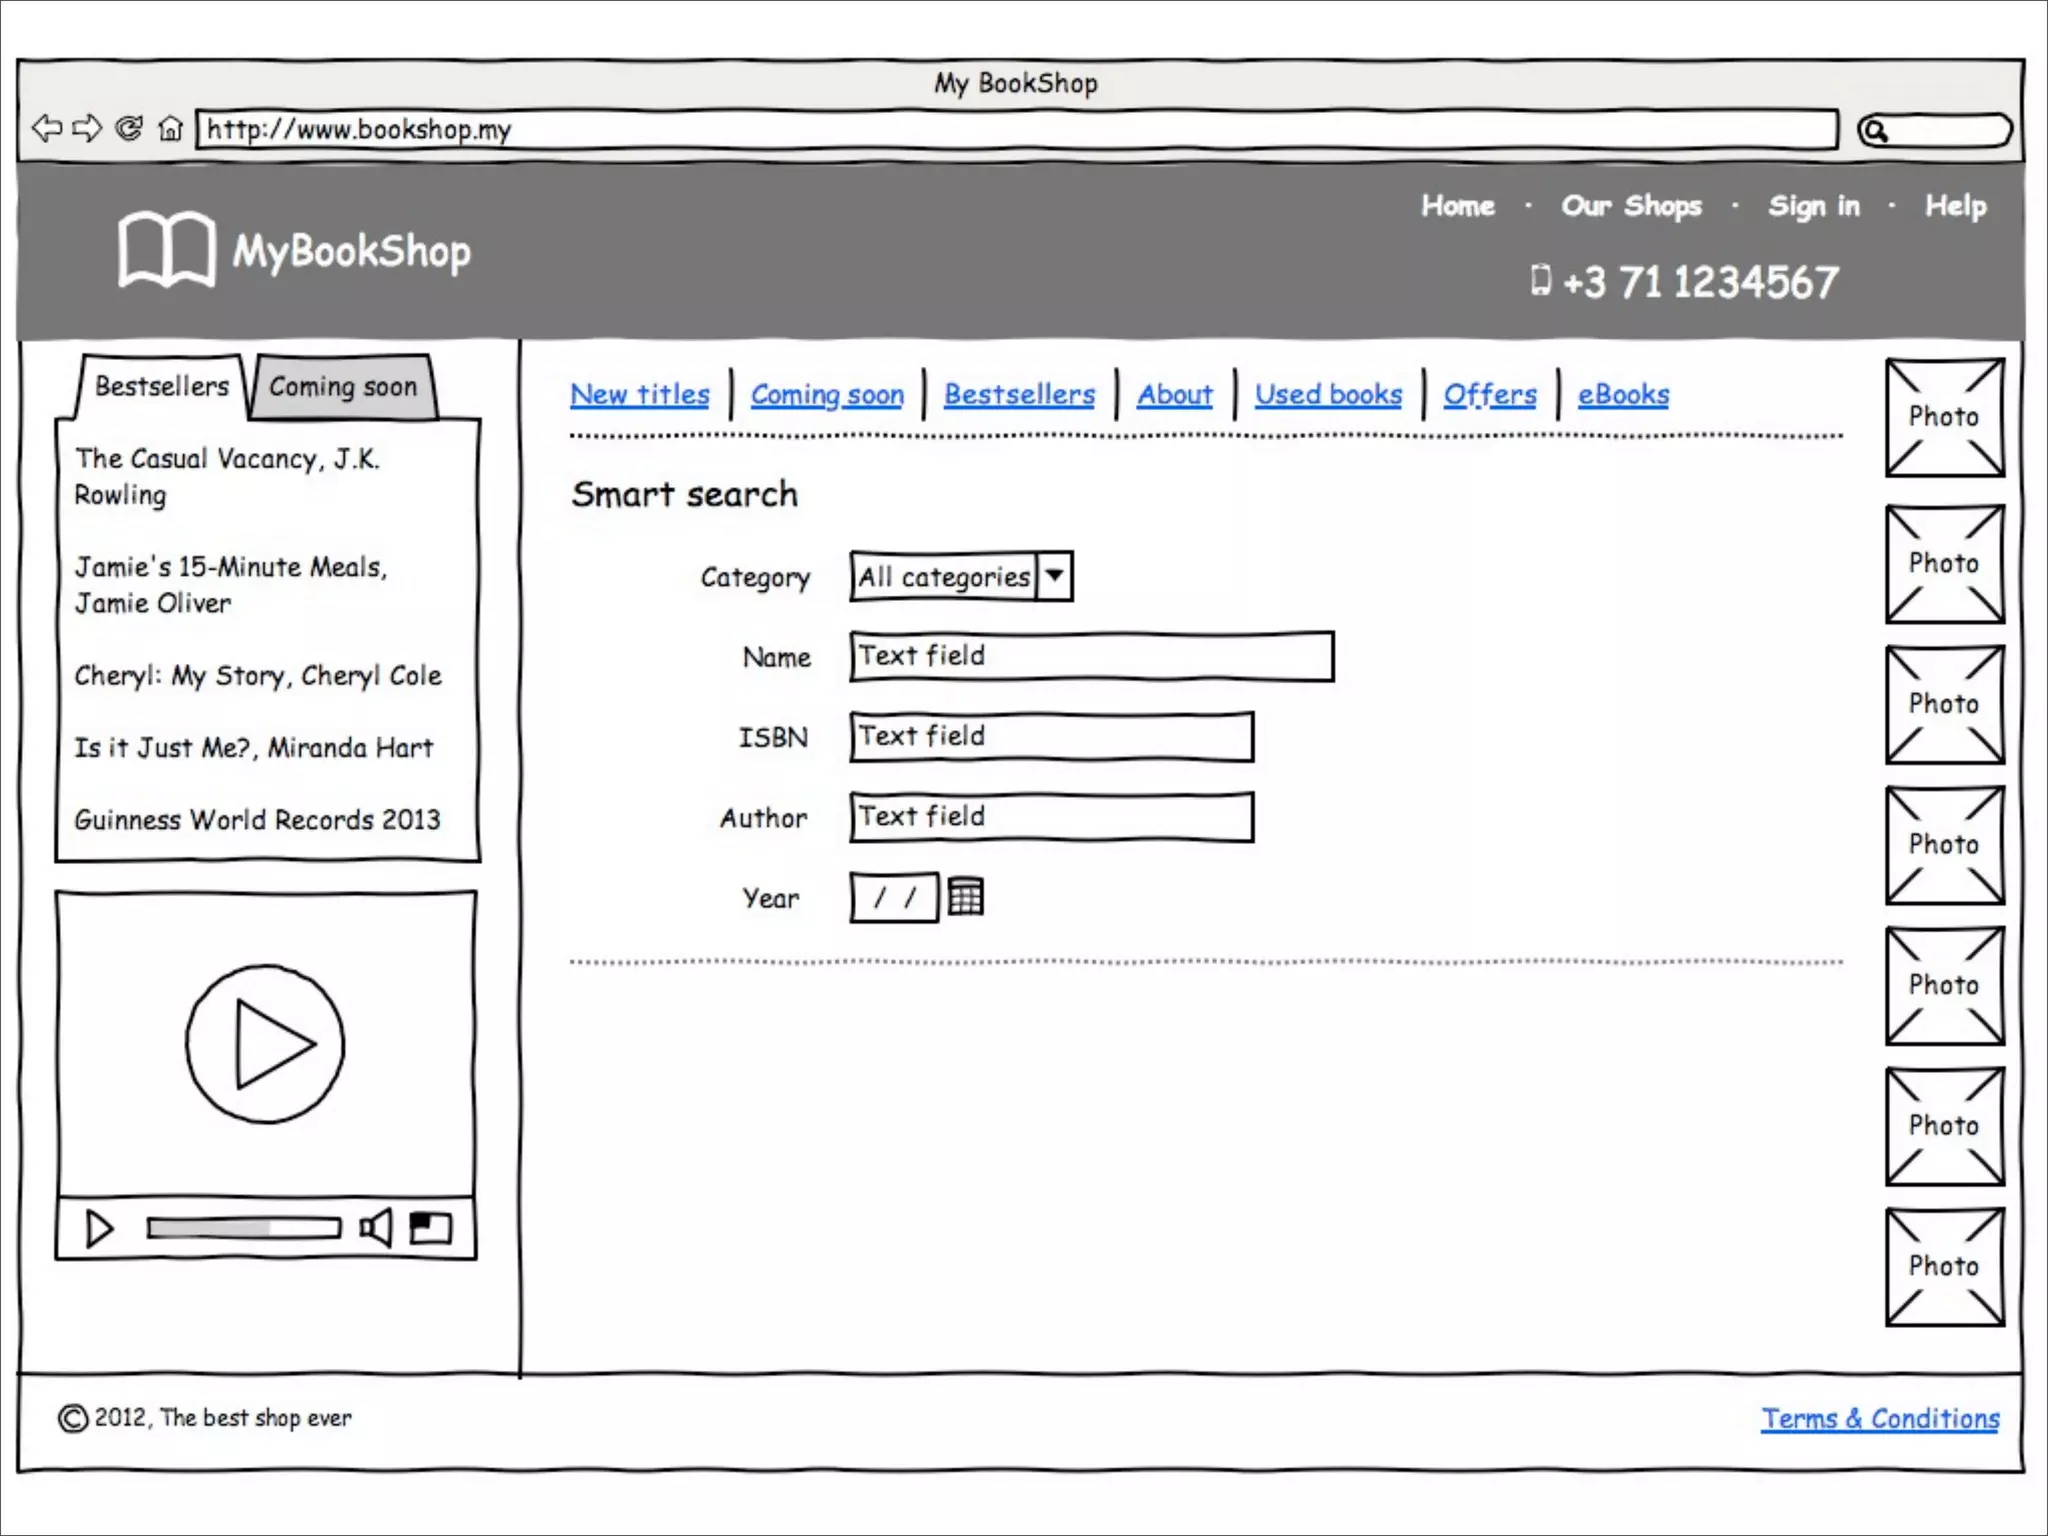Start video with large circular play button
The image size is (2048, 1536).
(265, 1044)
